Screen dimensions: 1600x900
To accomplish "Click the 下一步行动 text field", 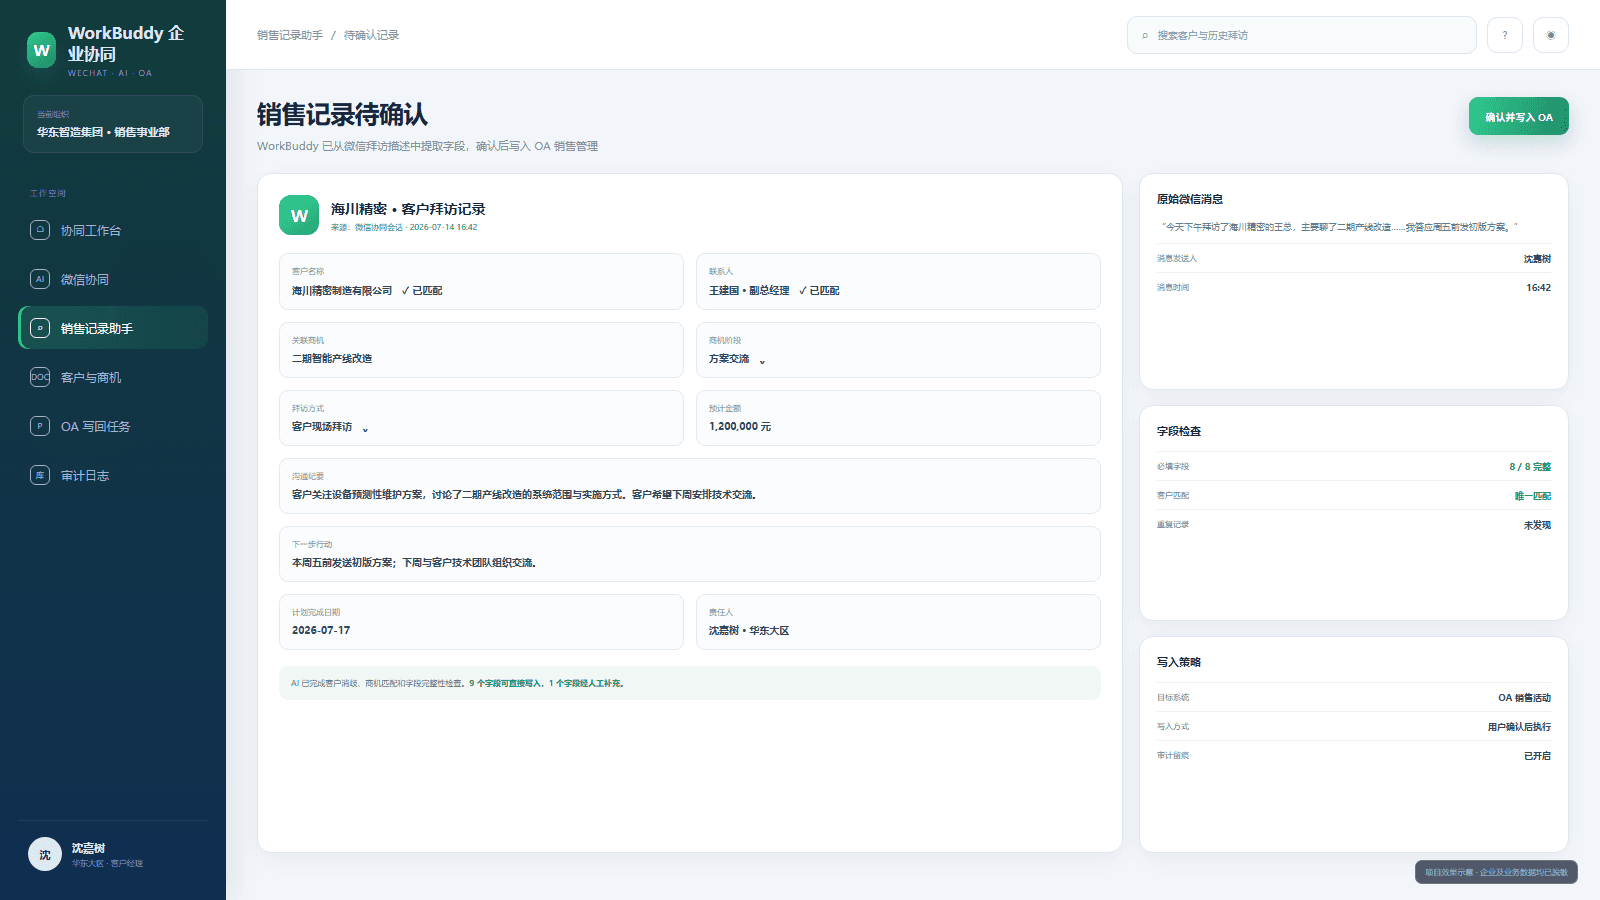I will (x=690, y=553).
